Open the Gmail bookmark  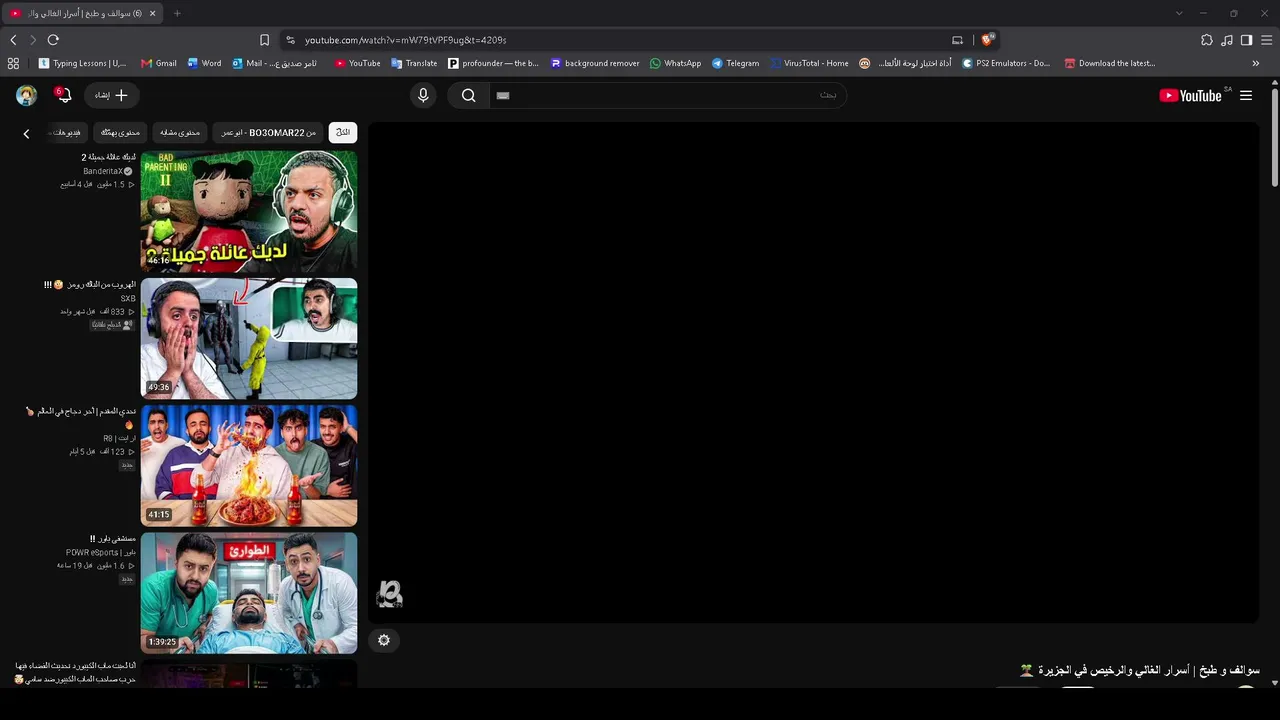pos(159,63)
